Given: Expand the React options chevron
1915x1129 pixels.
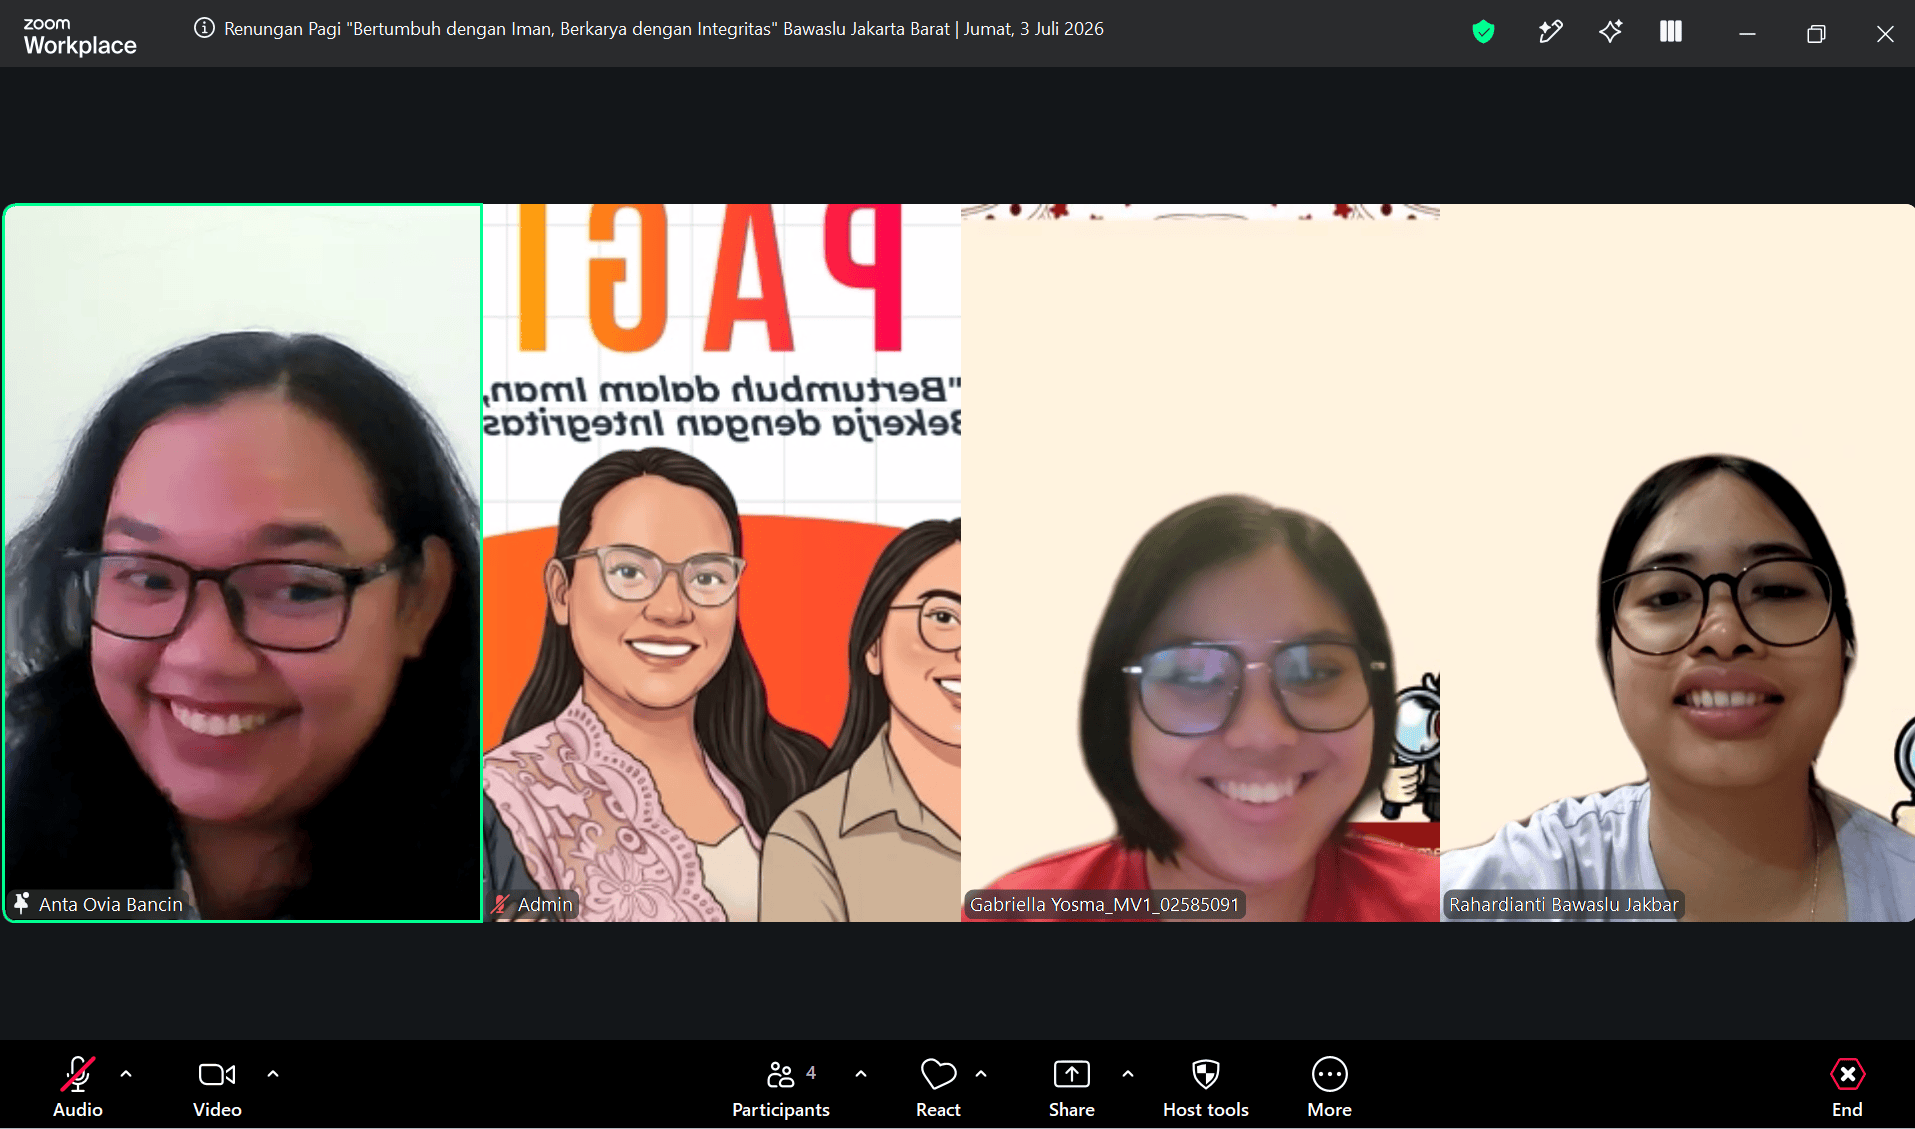Looking at the screenshot, I should click(x=981, y=1074).
